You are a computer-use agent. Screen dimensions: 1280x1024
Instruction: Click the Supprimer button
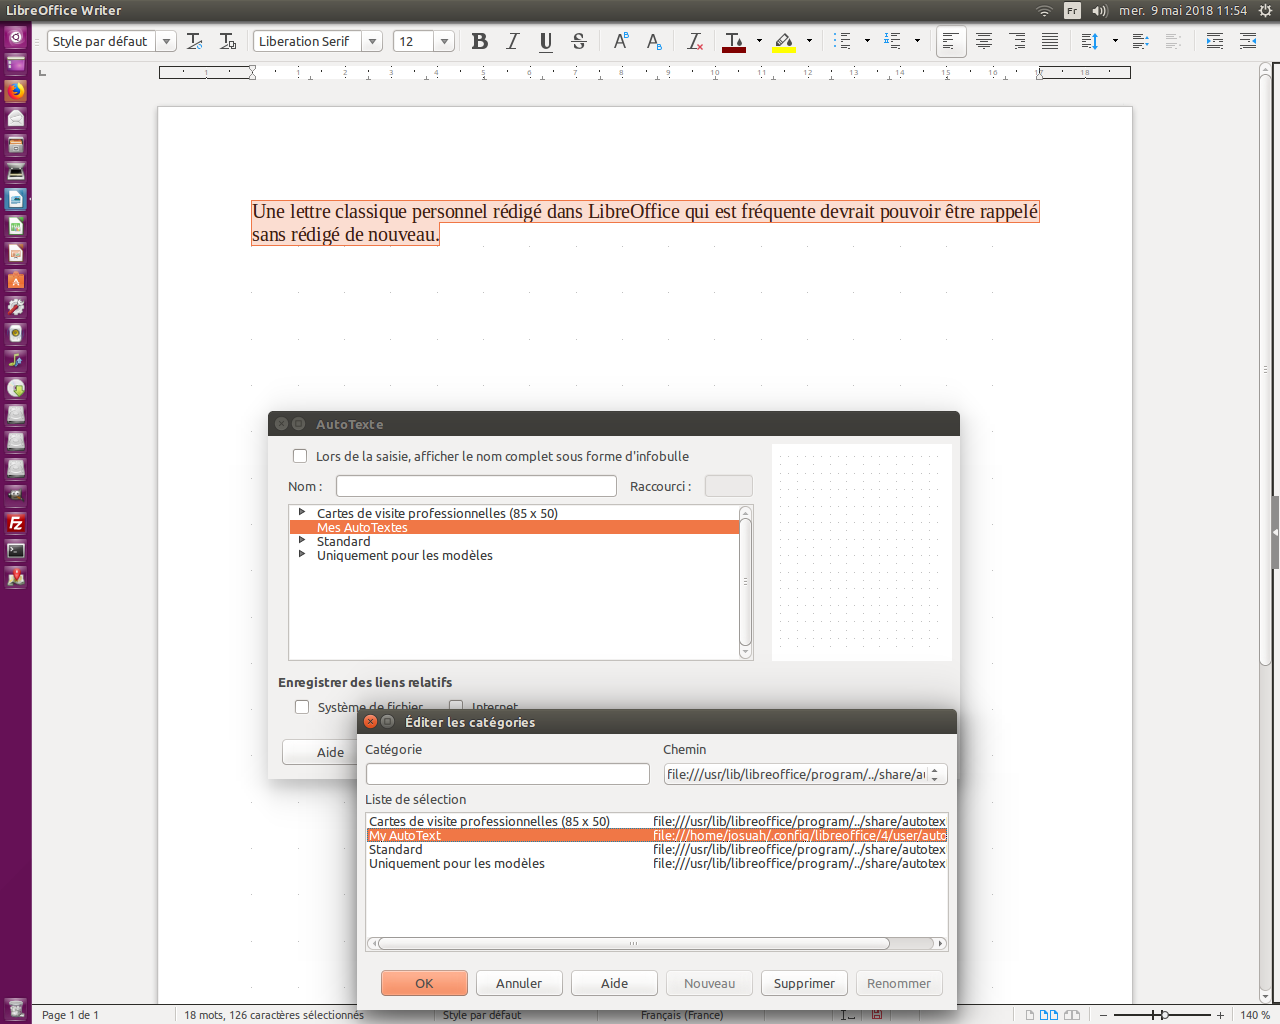(x=804, y=983)
